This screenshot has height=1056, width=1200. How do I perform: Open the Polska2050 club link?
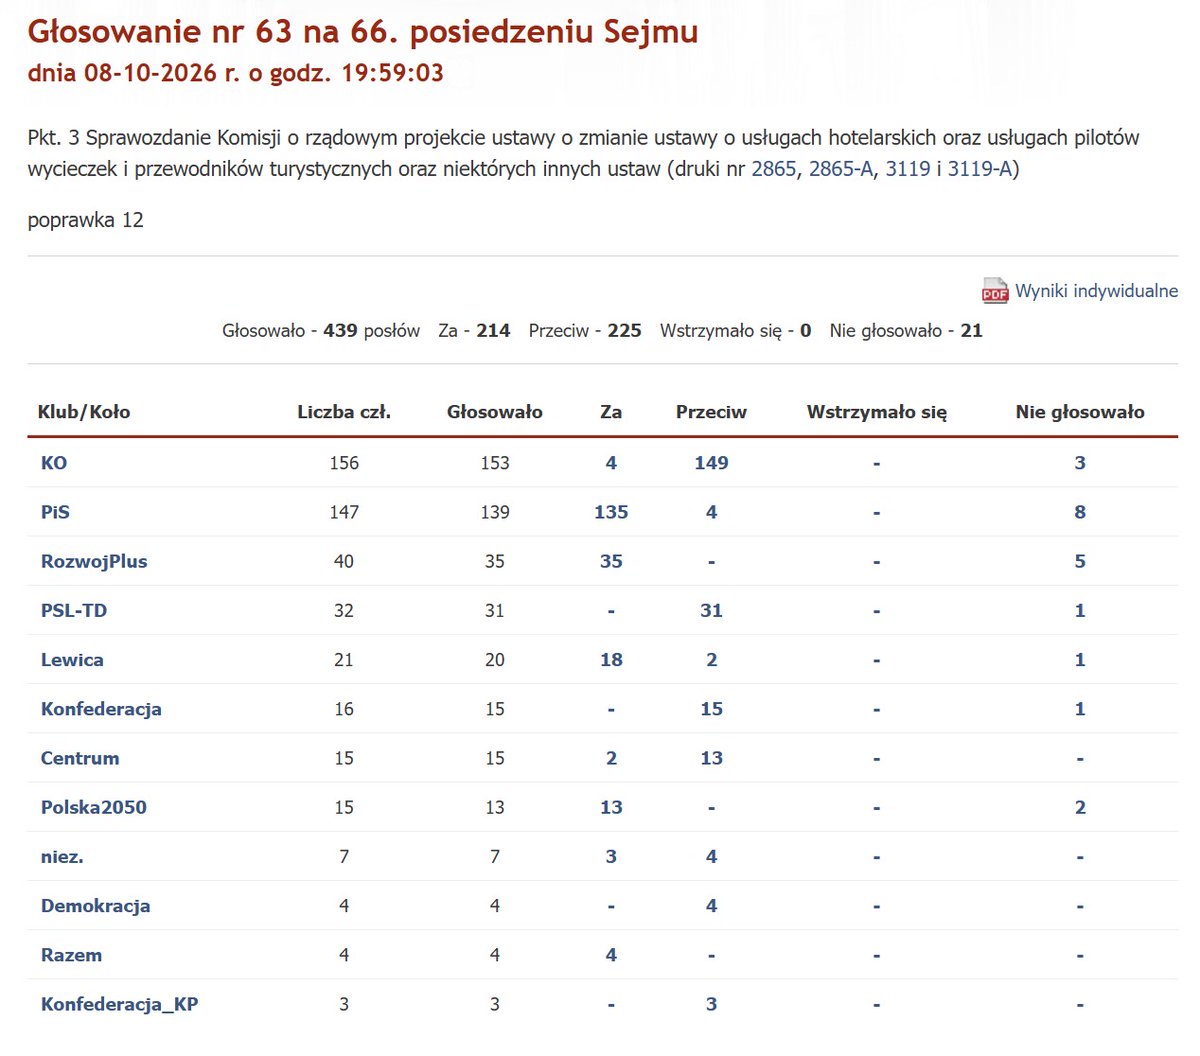94,808
